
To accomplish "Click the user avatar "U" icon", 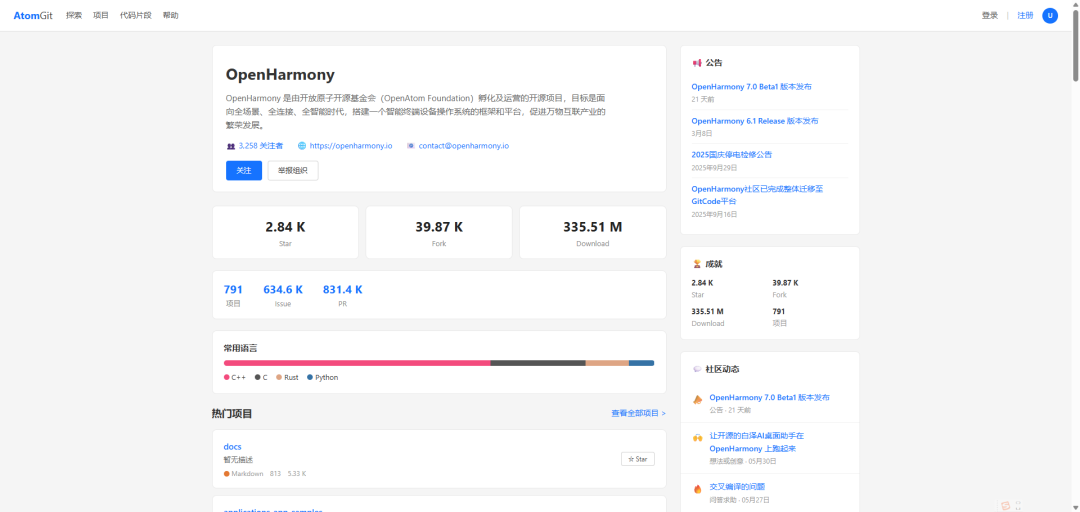I will tap(1050, 15).
